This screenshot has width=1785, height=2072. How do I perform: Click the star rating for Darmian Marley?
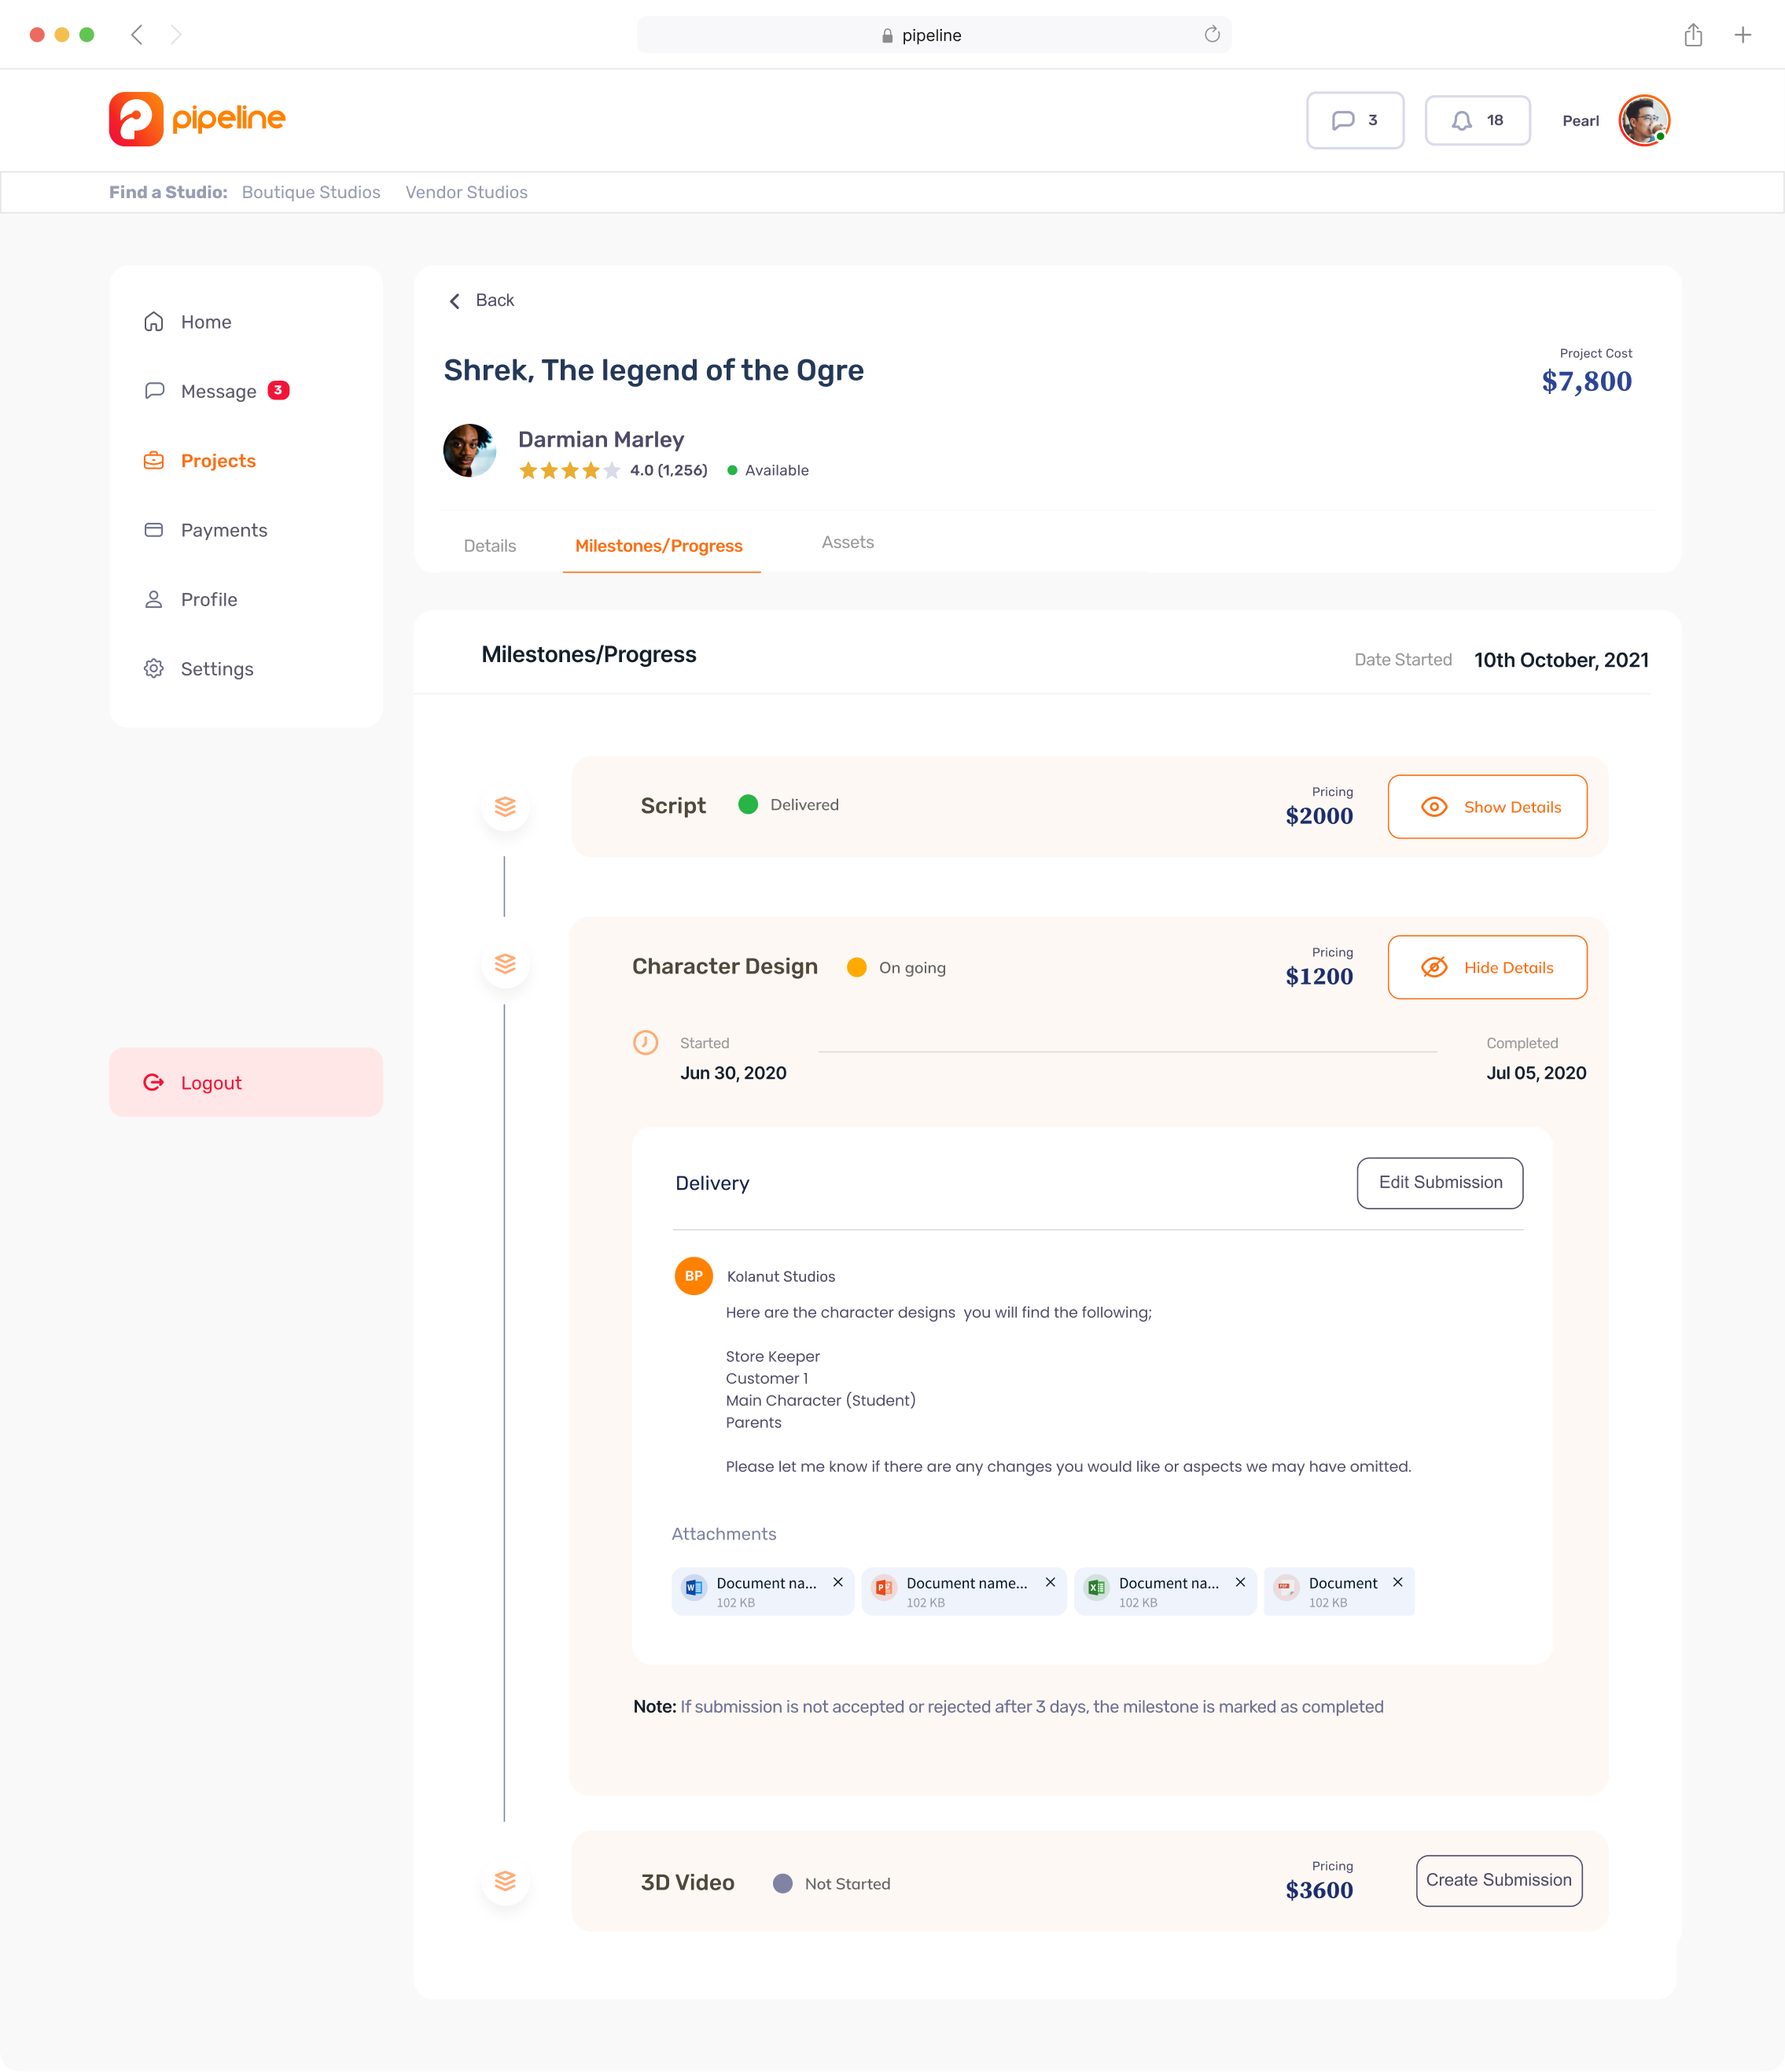pos(569,470)
